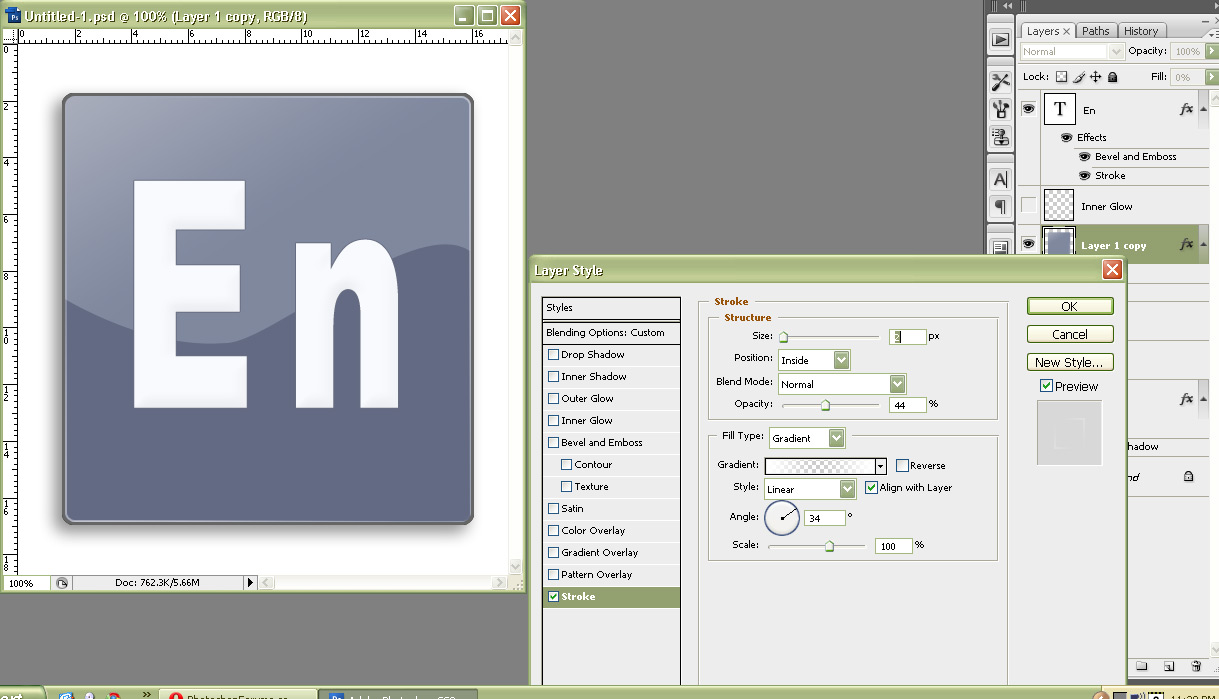Screen dimensions: 1219x699
Task: Open Blending Options: Custom
Action: (x=611, y=332)
